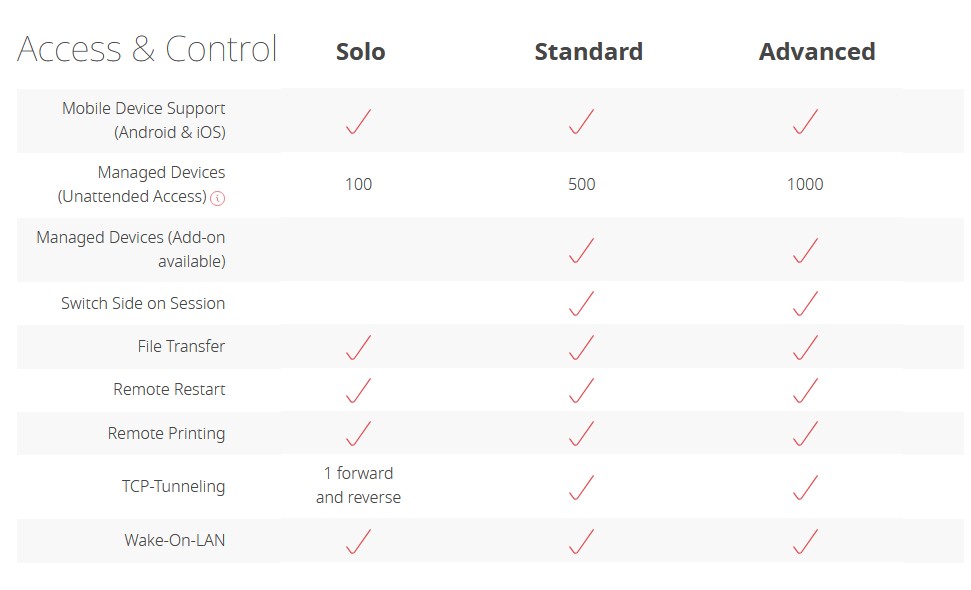Select the Solo plan column header
The image size is (971, 590).
360,51
